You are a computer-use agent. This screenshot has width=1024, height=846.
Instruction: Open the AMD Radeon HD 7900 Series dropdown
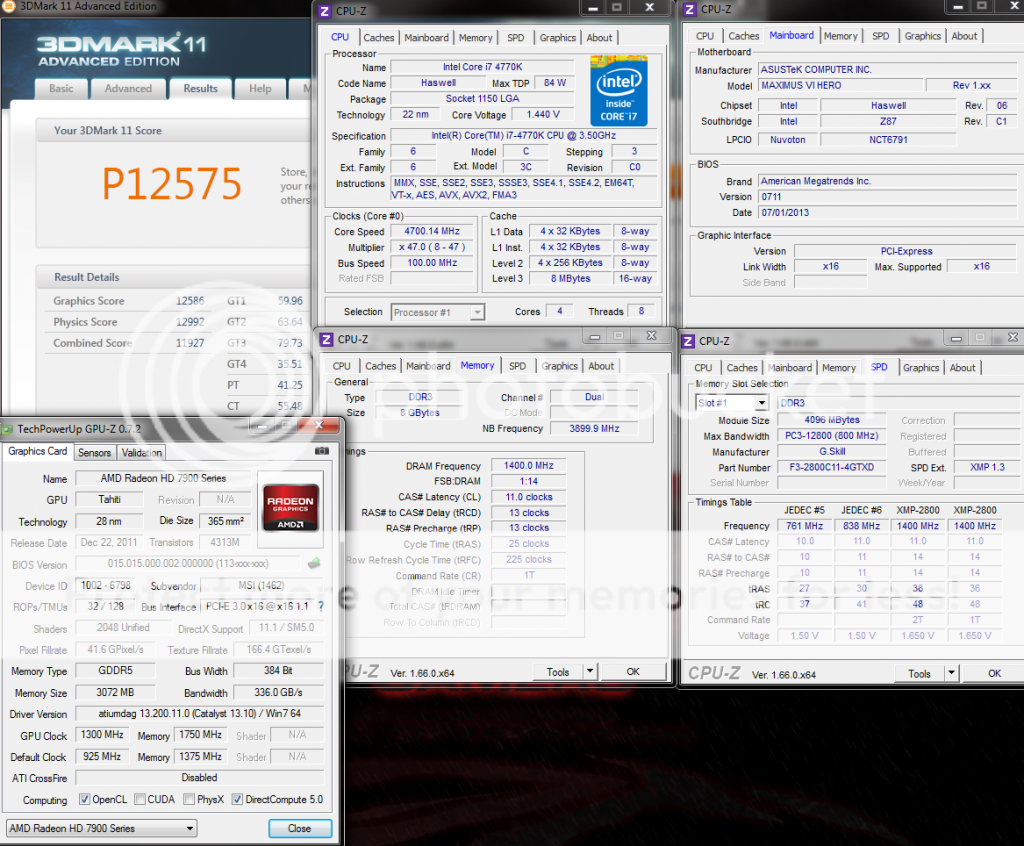click(101, 828)
